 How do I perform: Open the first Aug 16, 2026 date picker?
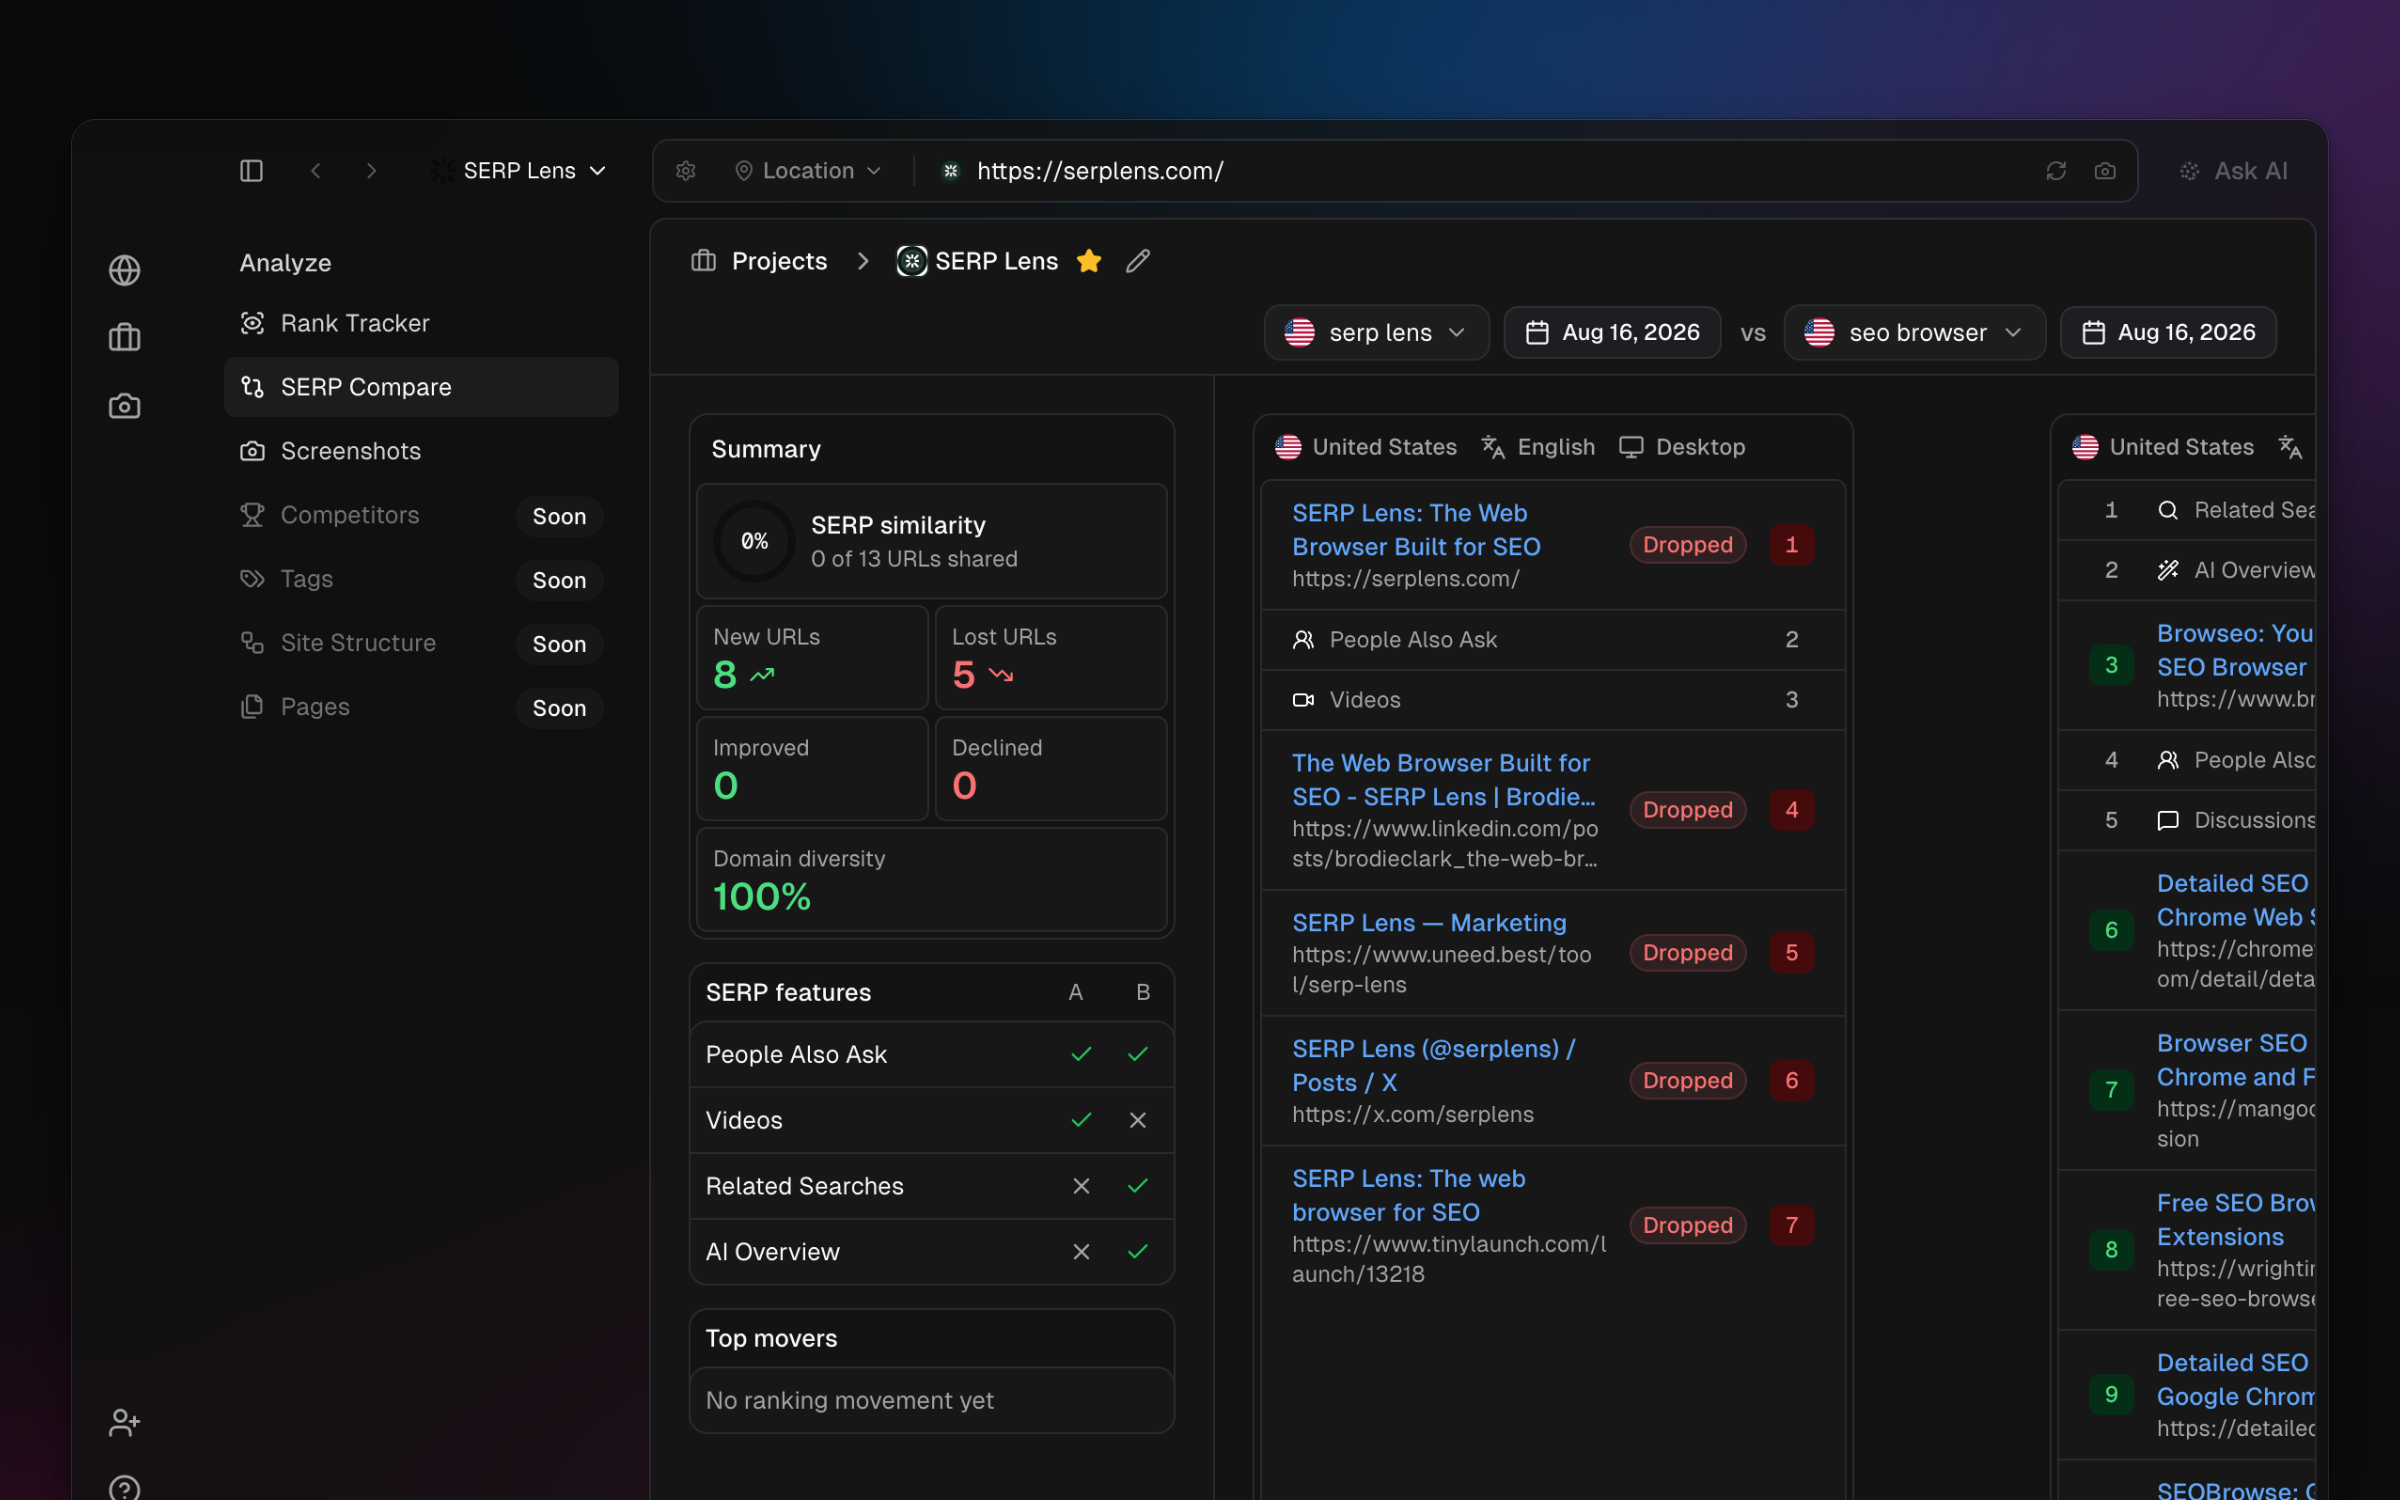pos(1613,332)
